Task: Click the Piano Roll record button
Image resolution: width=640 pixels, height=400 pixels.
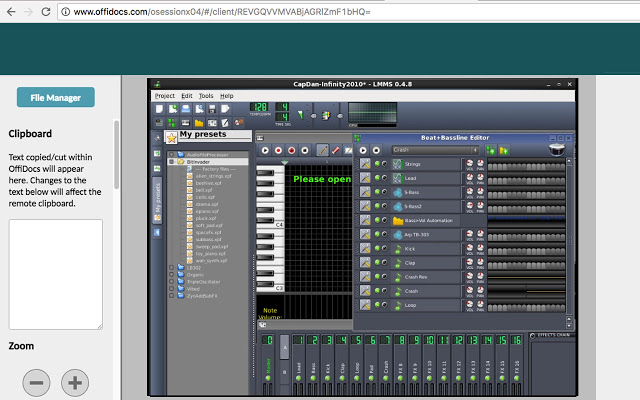Action: [278, 150]
